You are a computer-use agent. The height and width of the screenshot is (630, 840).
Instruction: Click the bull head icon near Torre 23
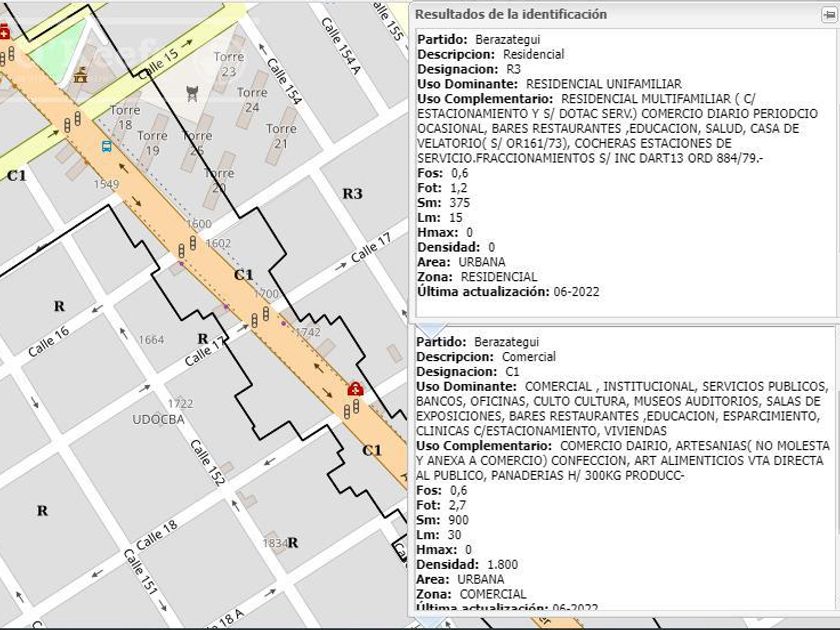(192, 94)
